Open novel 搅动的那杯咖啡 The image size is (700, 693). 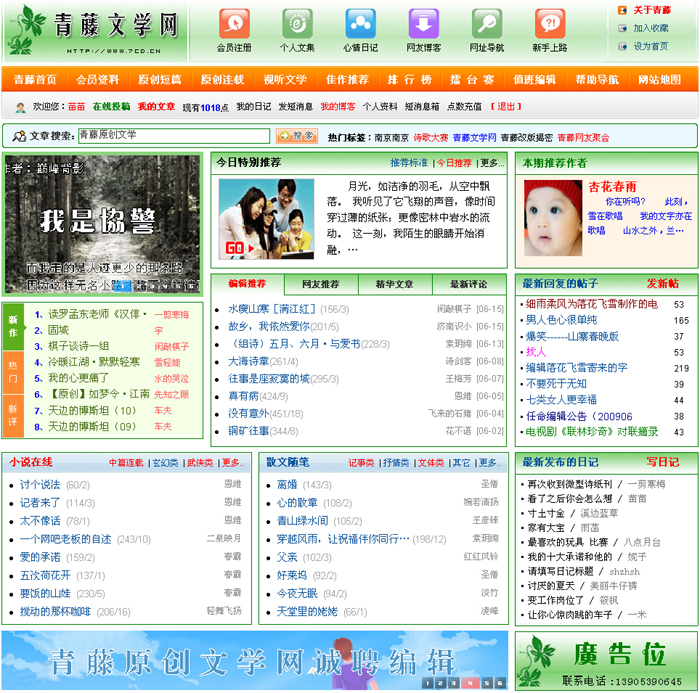55,611
